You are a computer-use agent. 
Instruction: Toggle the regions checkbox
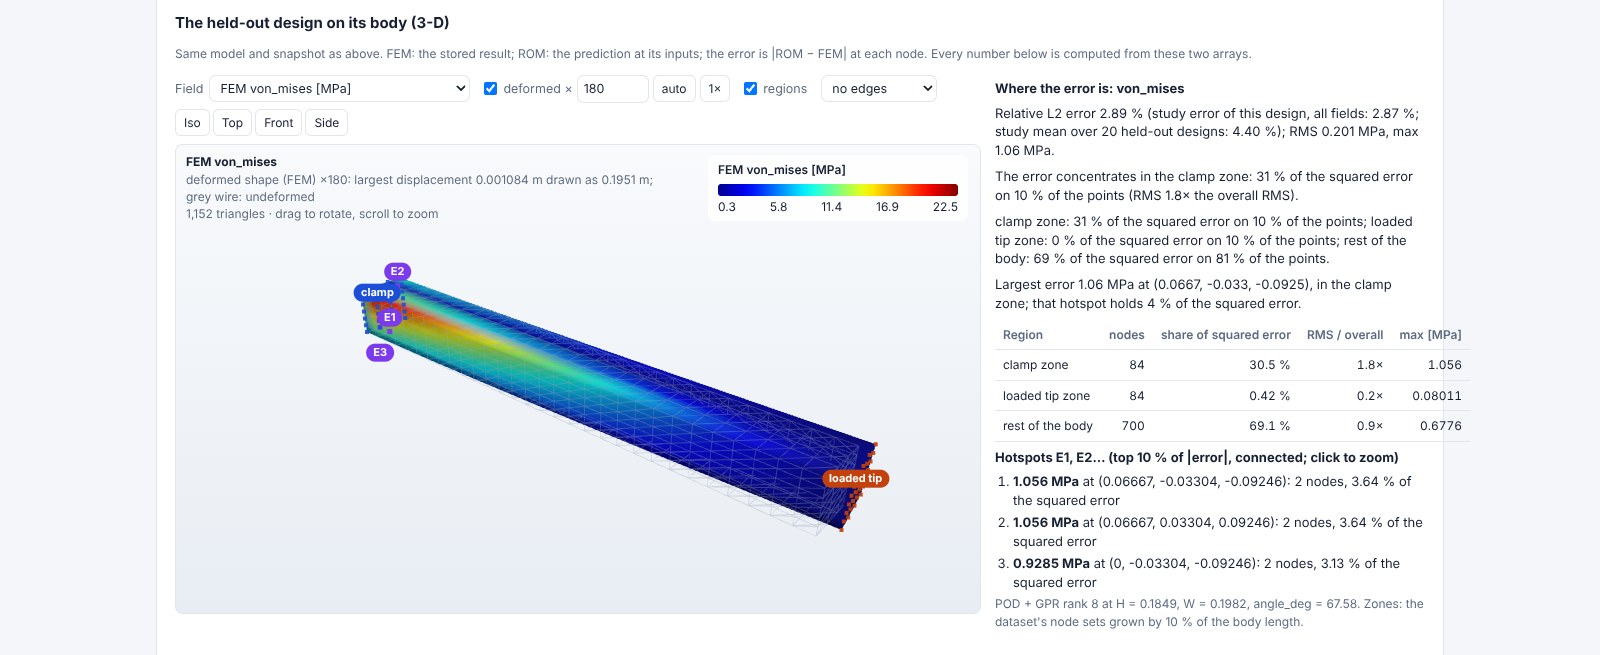click(750, 89)
